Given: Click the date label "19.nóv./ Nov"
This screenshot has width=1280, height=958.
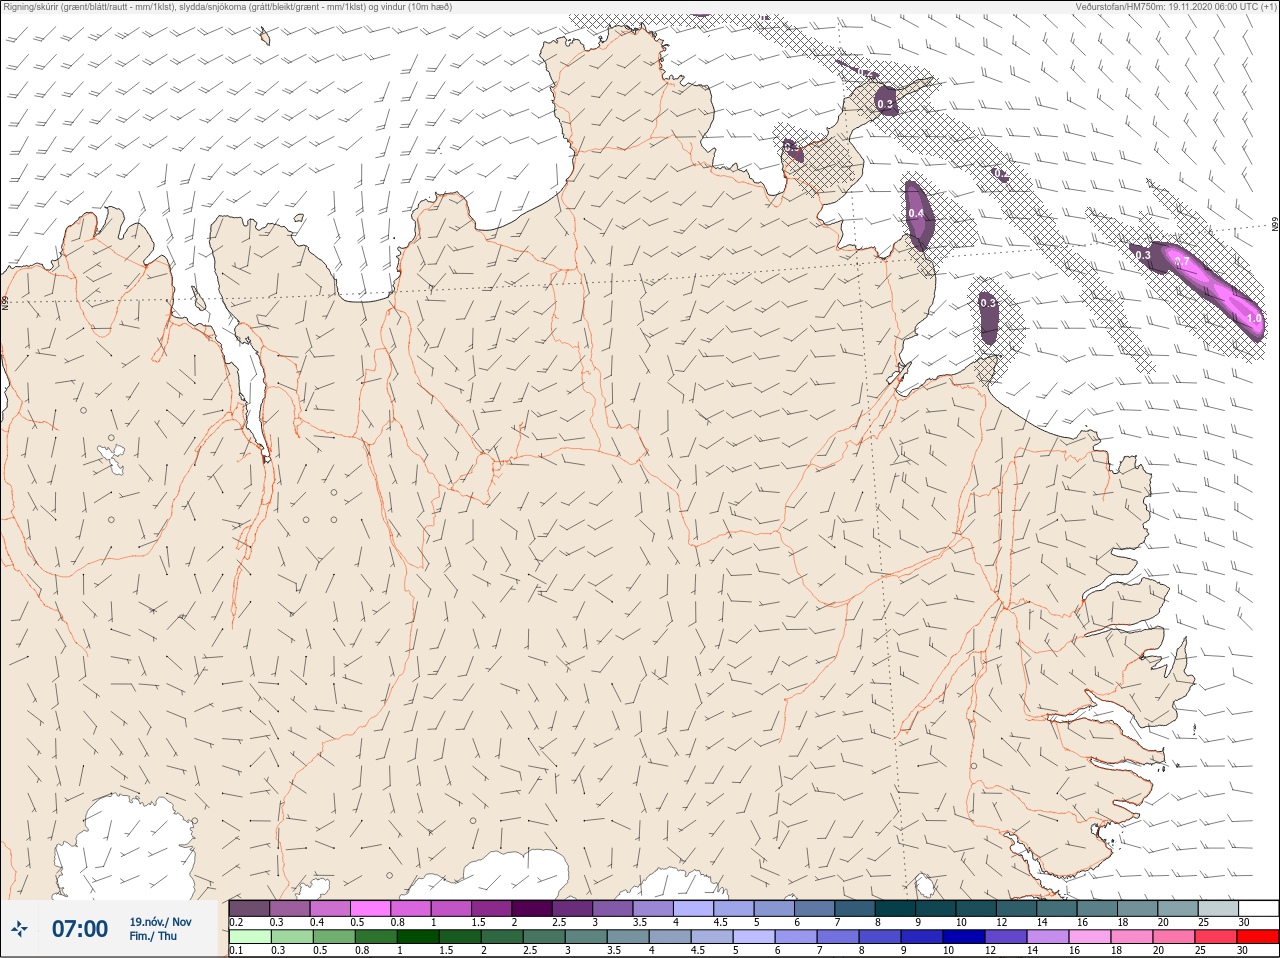Looking at the screenshot, I should point(160,922).
